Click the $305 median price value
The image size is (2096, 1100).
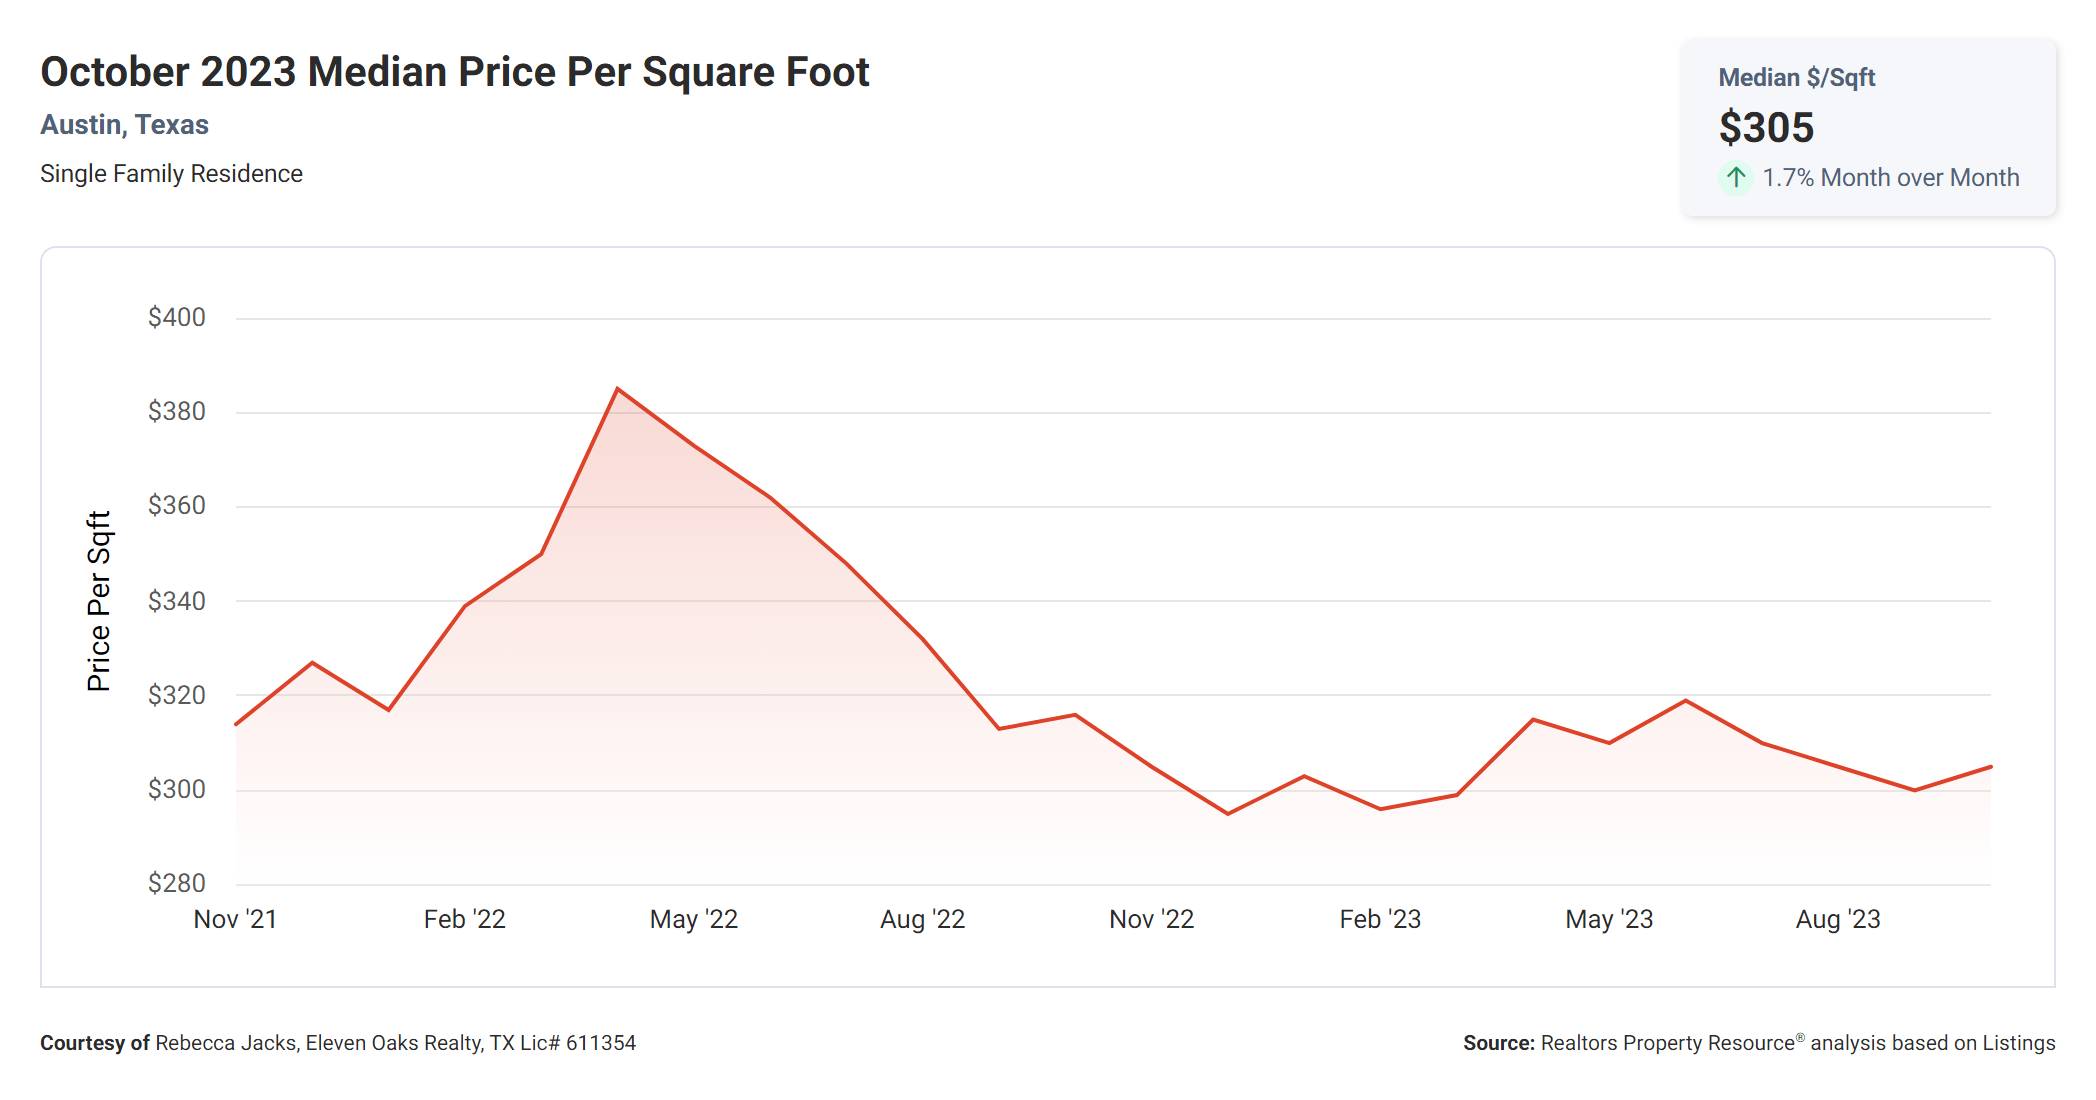click(x=1766, y=128)
